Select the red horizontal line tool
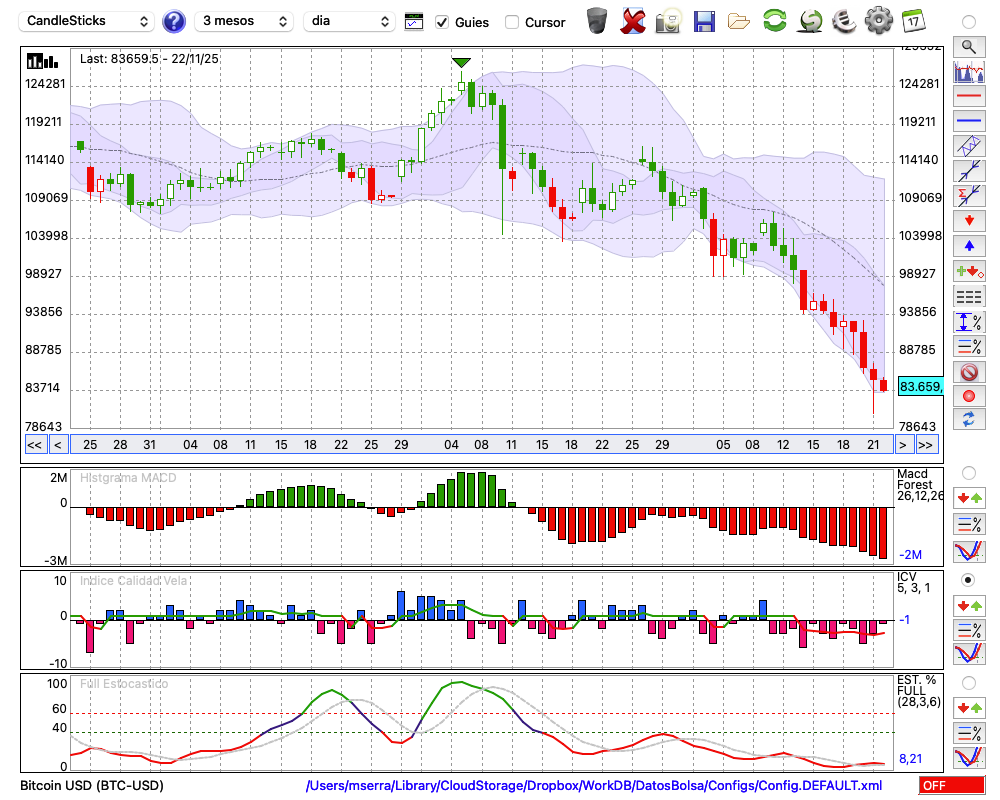Screen dimensions: 1000x800 (x=968, y=96)
